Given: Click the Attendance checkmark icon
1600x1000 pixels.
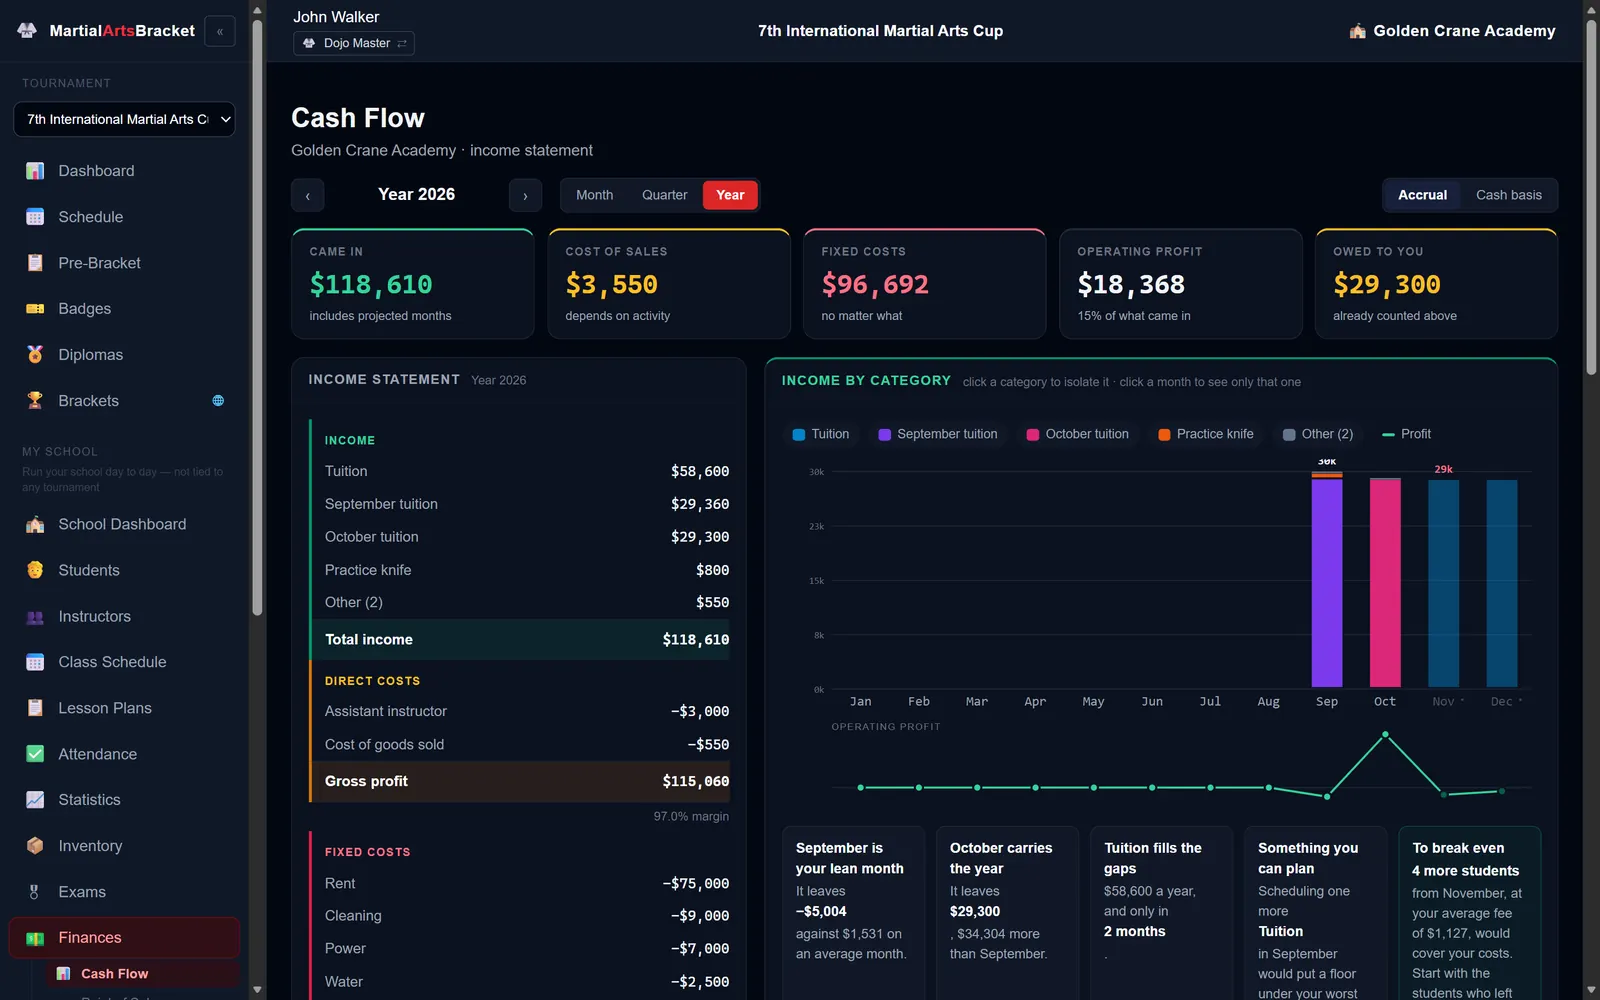Looking at the screenshot, I should coord(35,754).
